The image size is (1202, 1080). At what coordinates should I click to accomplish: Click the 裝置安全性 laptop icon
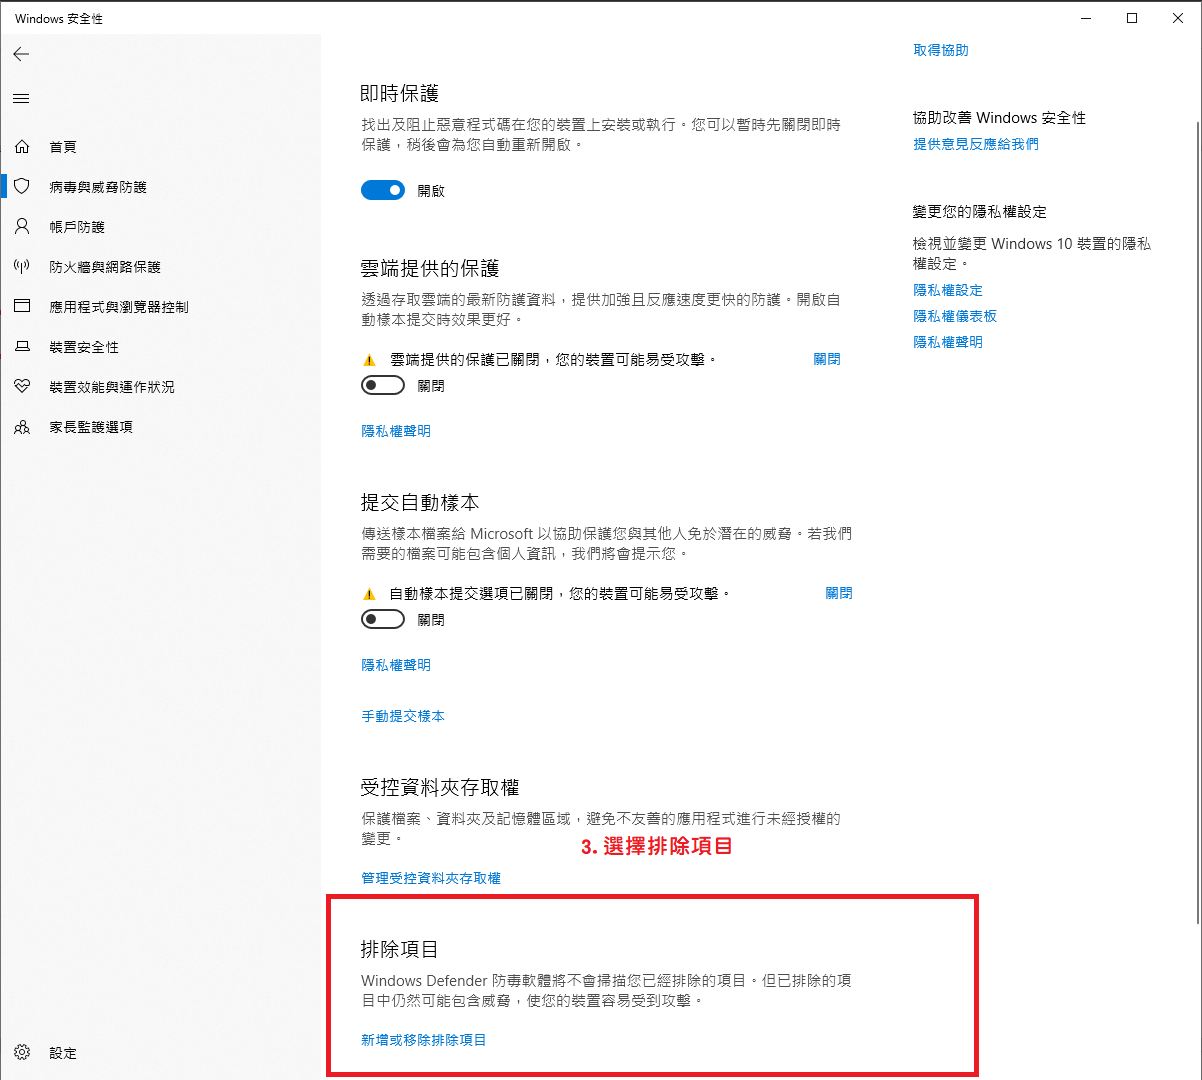(x=22, y=347)
